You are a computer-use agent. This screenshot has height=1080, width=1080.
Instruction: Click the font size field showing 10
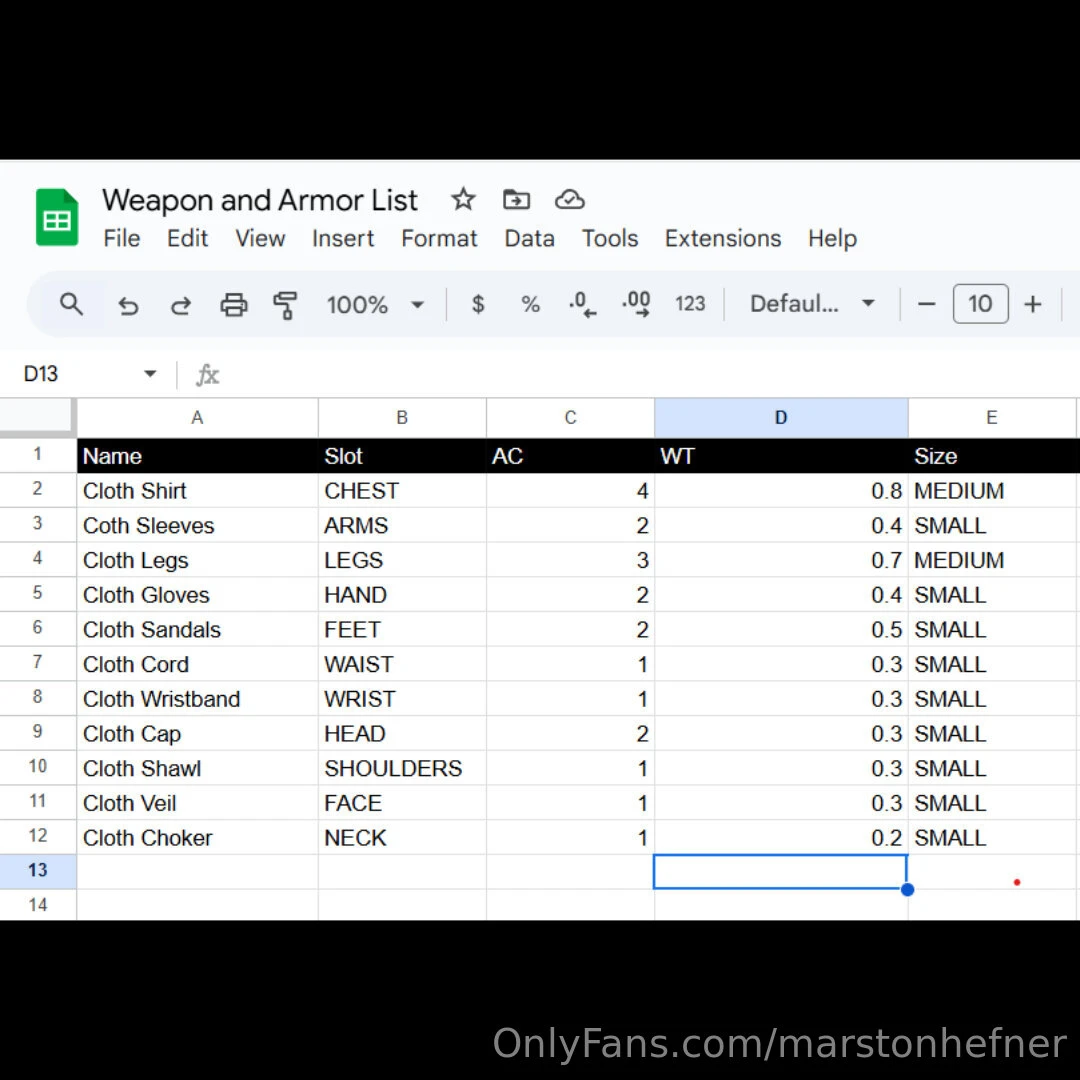[x=980, y=304]
